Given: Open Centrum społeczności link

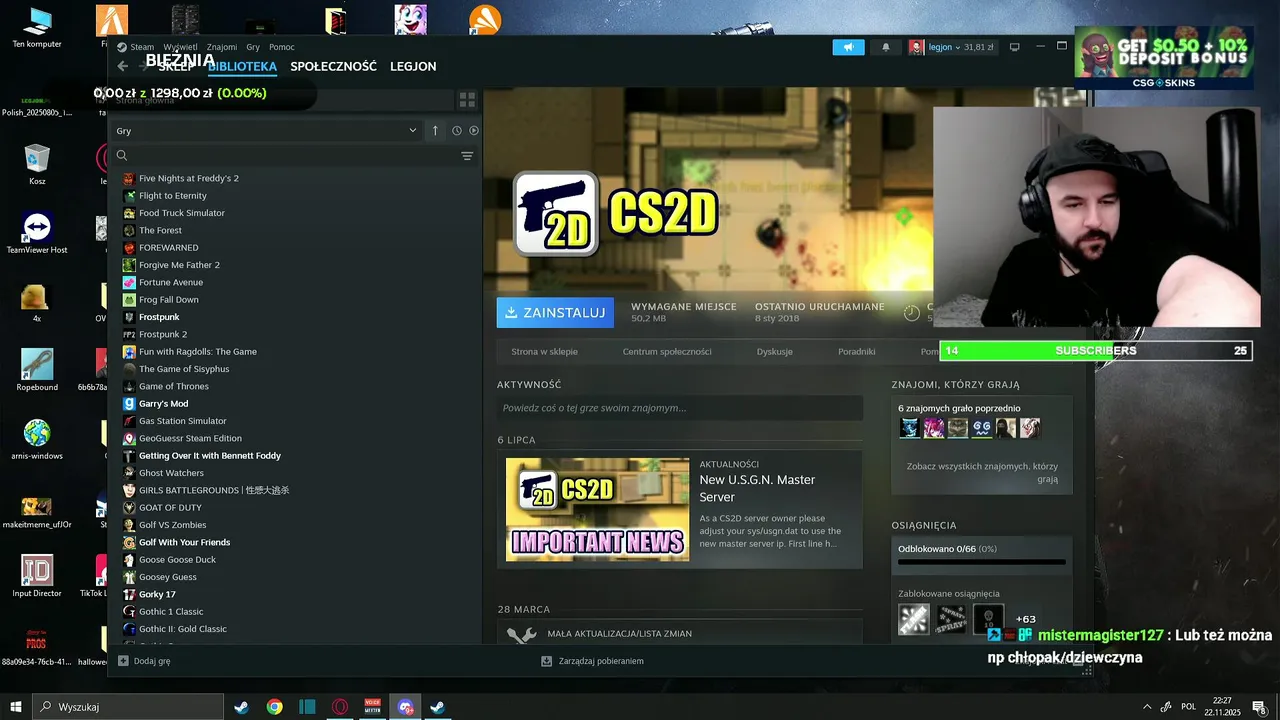Looking at the screenshot, I should pos(667,352).
